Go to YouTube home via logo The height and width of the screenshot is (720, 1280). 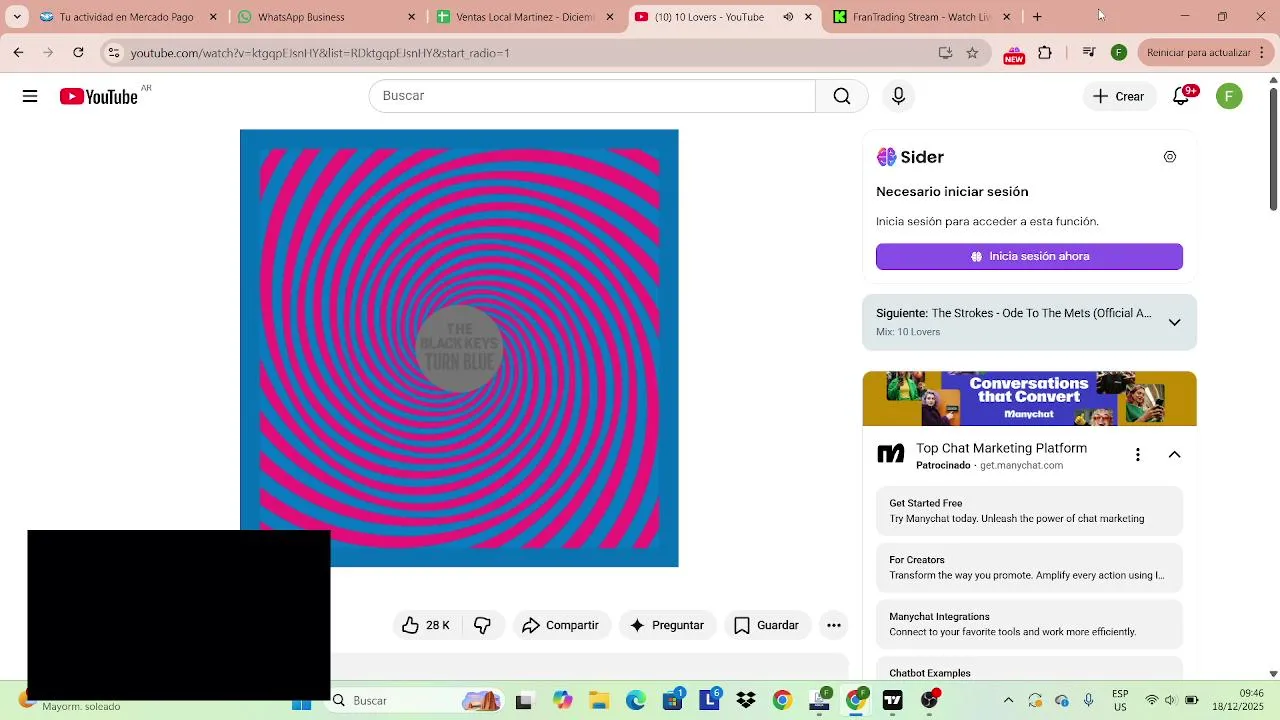pos(98,96)
